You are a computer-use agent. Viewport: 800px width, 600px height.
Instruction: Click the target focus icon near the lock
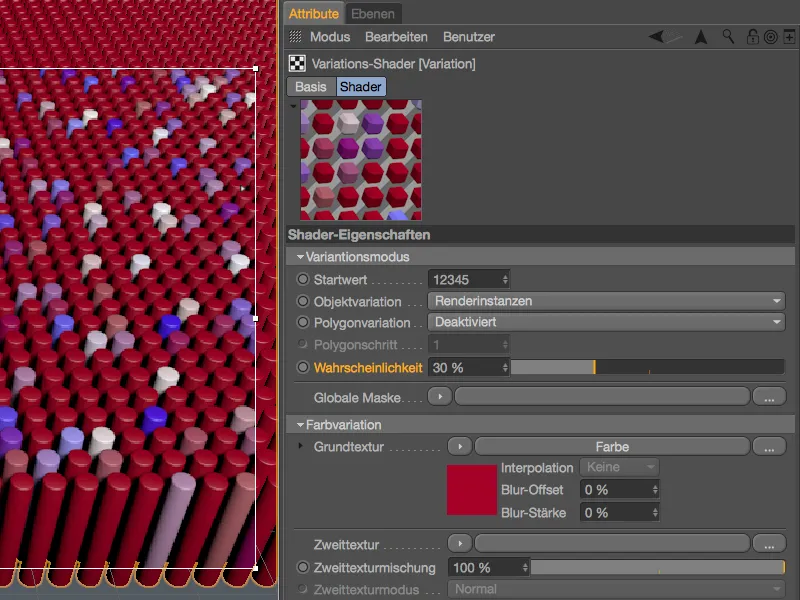[770, 37]
